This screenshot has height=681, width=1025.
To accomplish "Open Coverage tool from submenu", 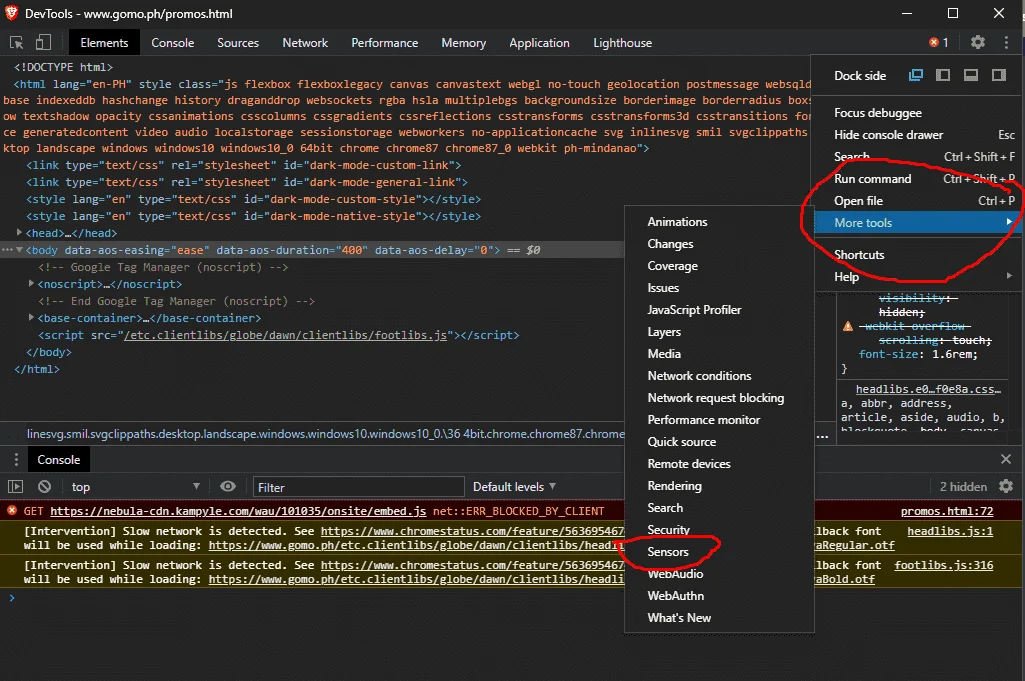I will [x=719, y=266].
